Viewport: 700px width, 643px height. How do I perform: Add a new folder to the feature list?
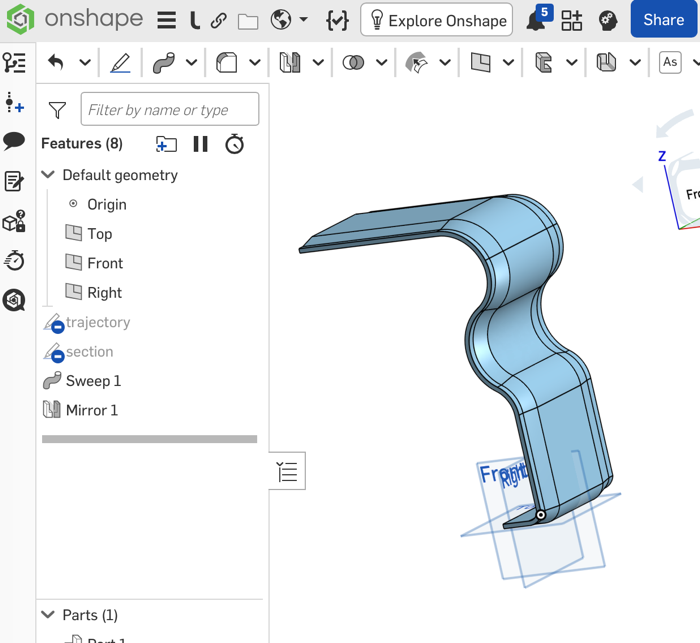166,144
